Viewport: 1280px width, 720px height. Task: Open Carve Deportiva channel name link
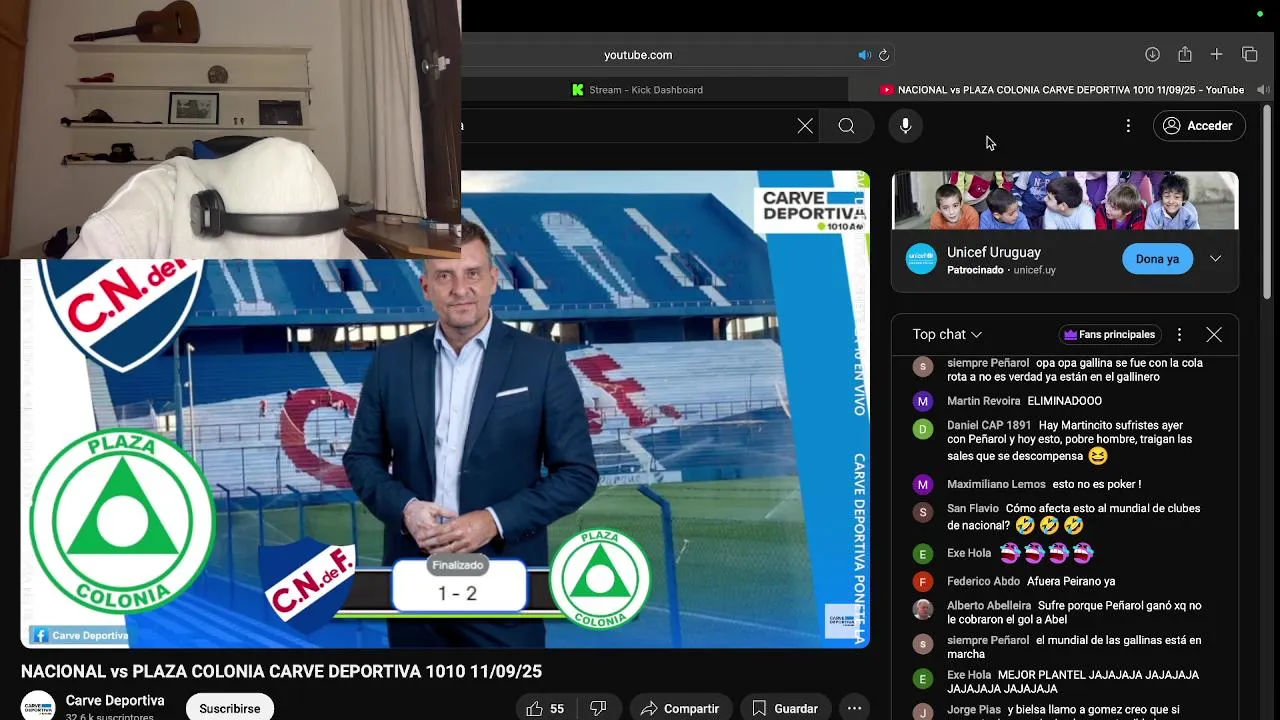coord(115,700)
